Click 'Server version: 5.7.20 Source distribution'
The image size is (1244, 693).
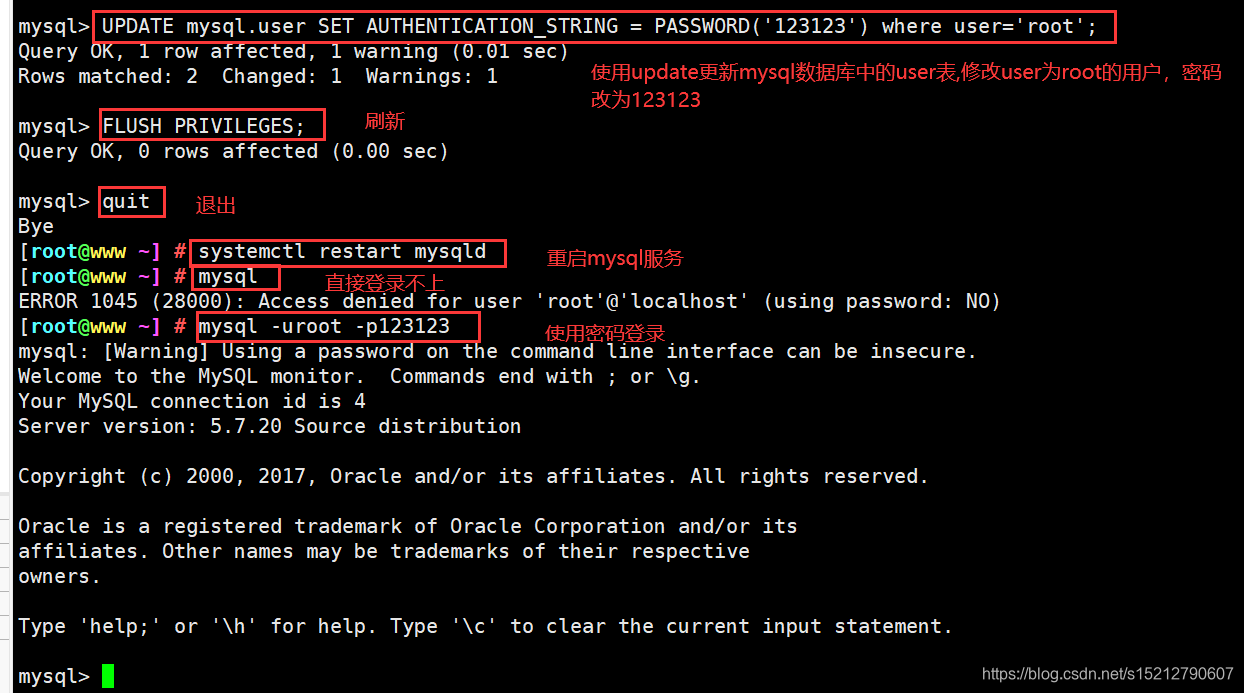pyautogui.click(x=269, y=427)
